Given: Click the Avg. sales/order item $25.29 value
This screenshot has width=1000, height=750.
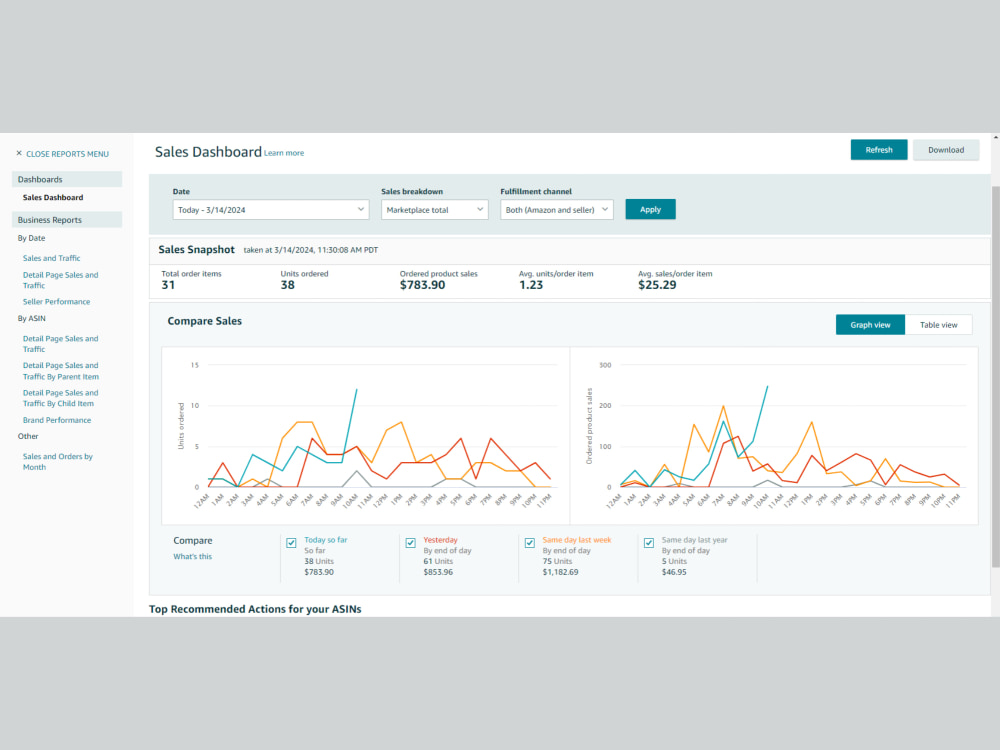Looking at the screenshot, I should click(x=657, y=285).
